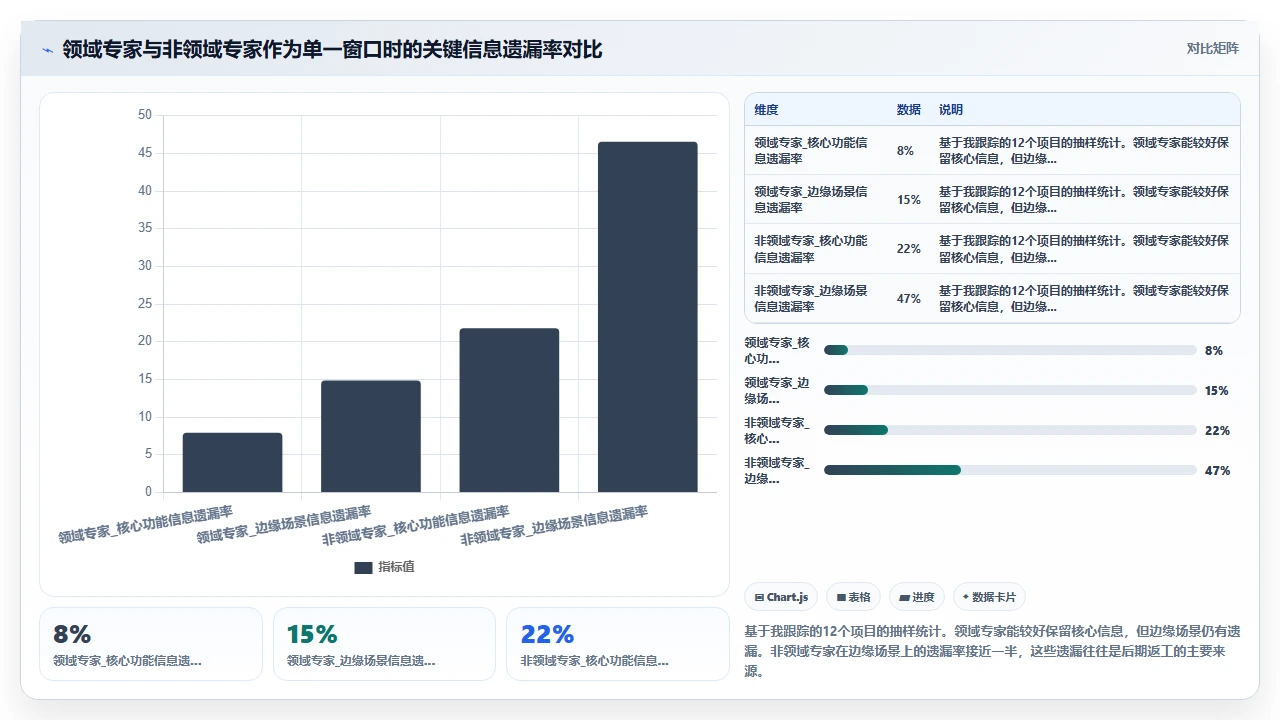Screen dimensions: 1280x720
Task: Click the 8% progress bar
Action: [1010, 350]
